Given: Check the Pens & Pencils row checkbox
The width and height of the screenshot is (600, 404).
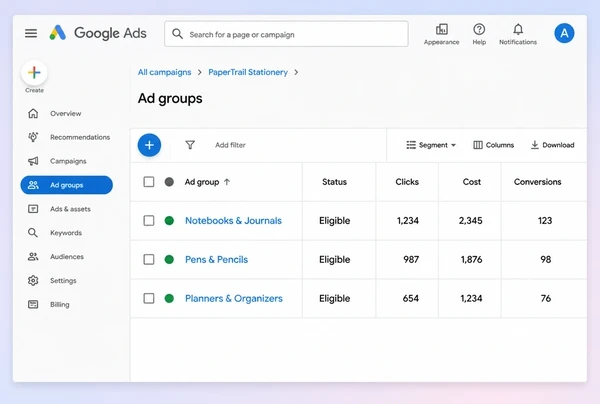Looking at the screenshot, I should 149,259.
